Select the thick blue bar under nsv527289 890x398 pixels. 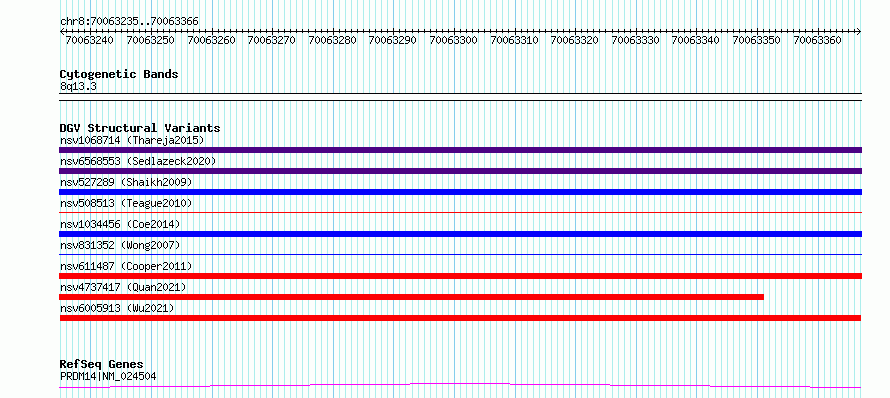460,192
